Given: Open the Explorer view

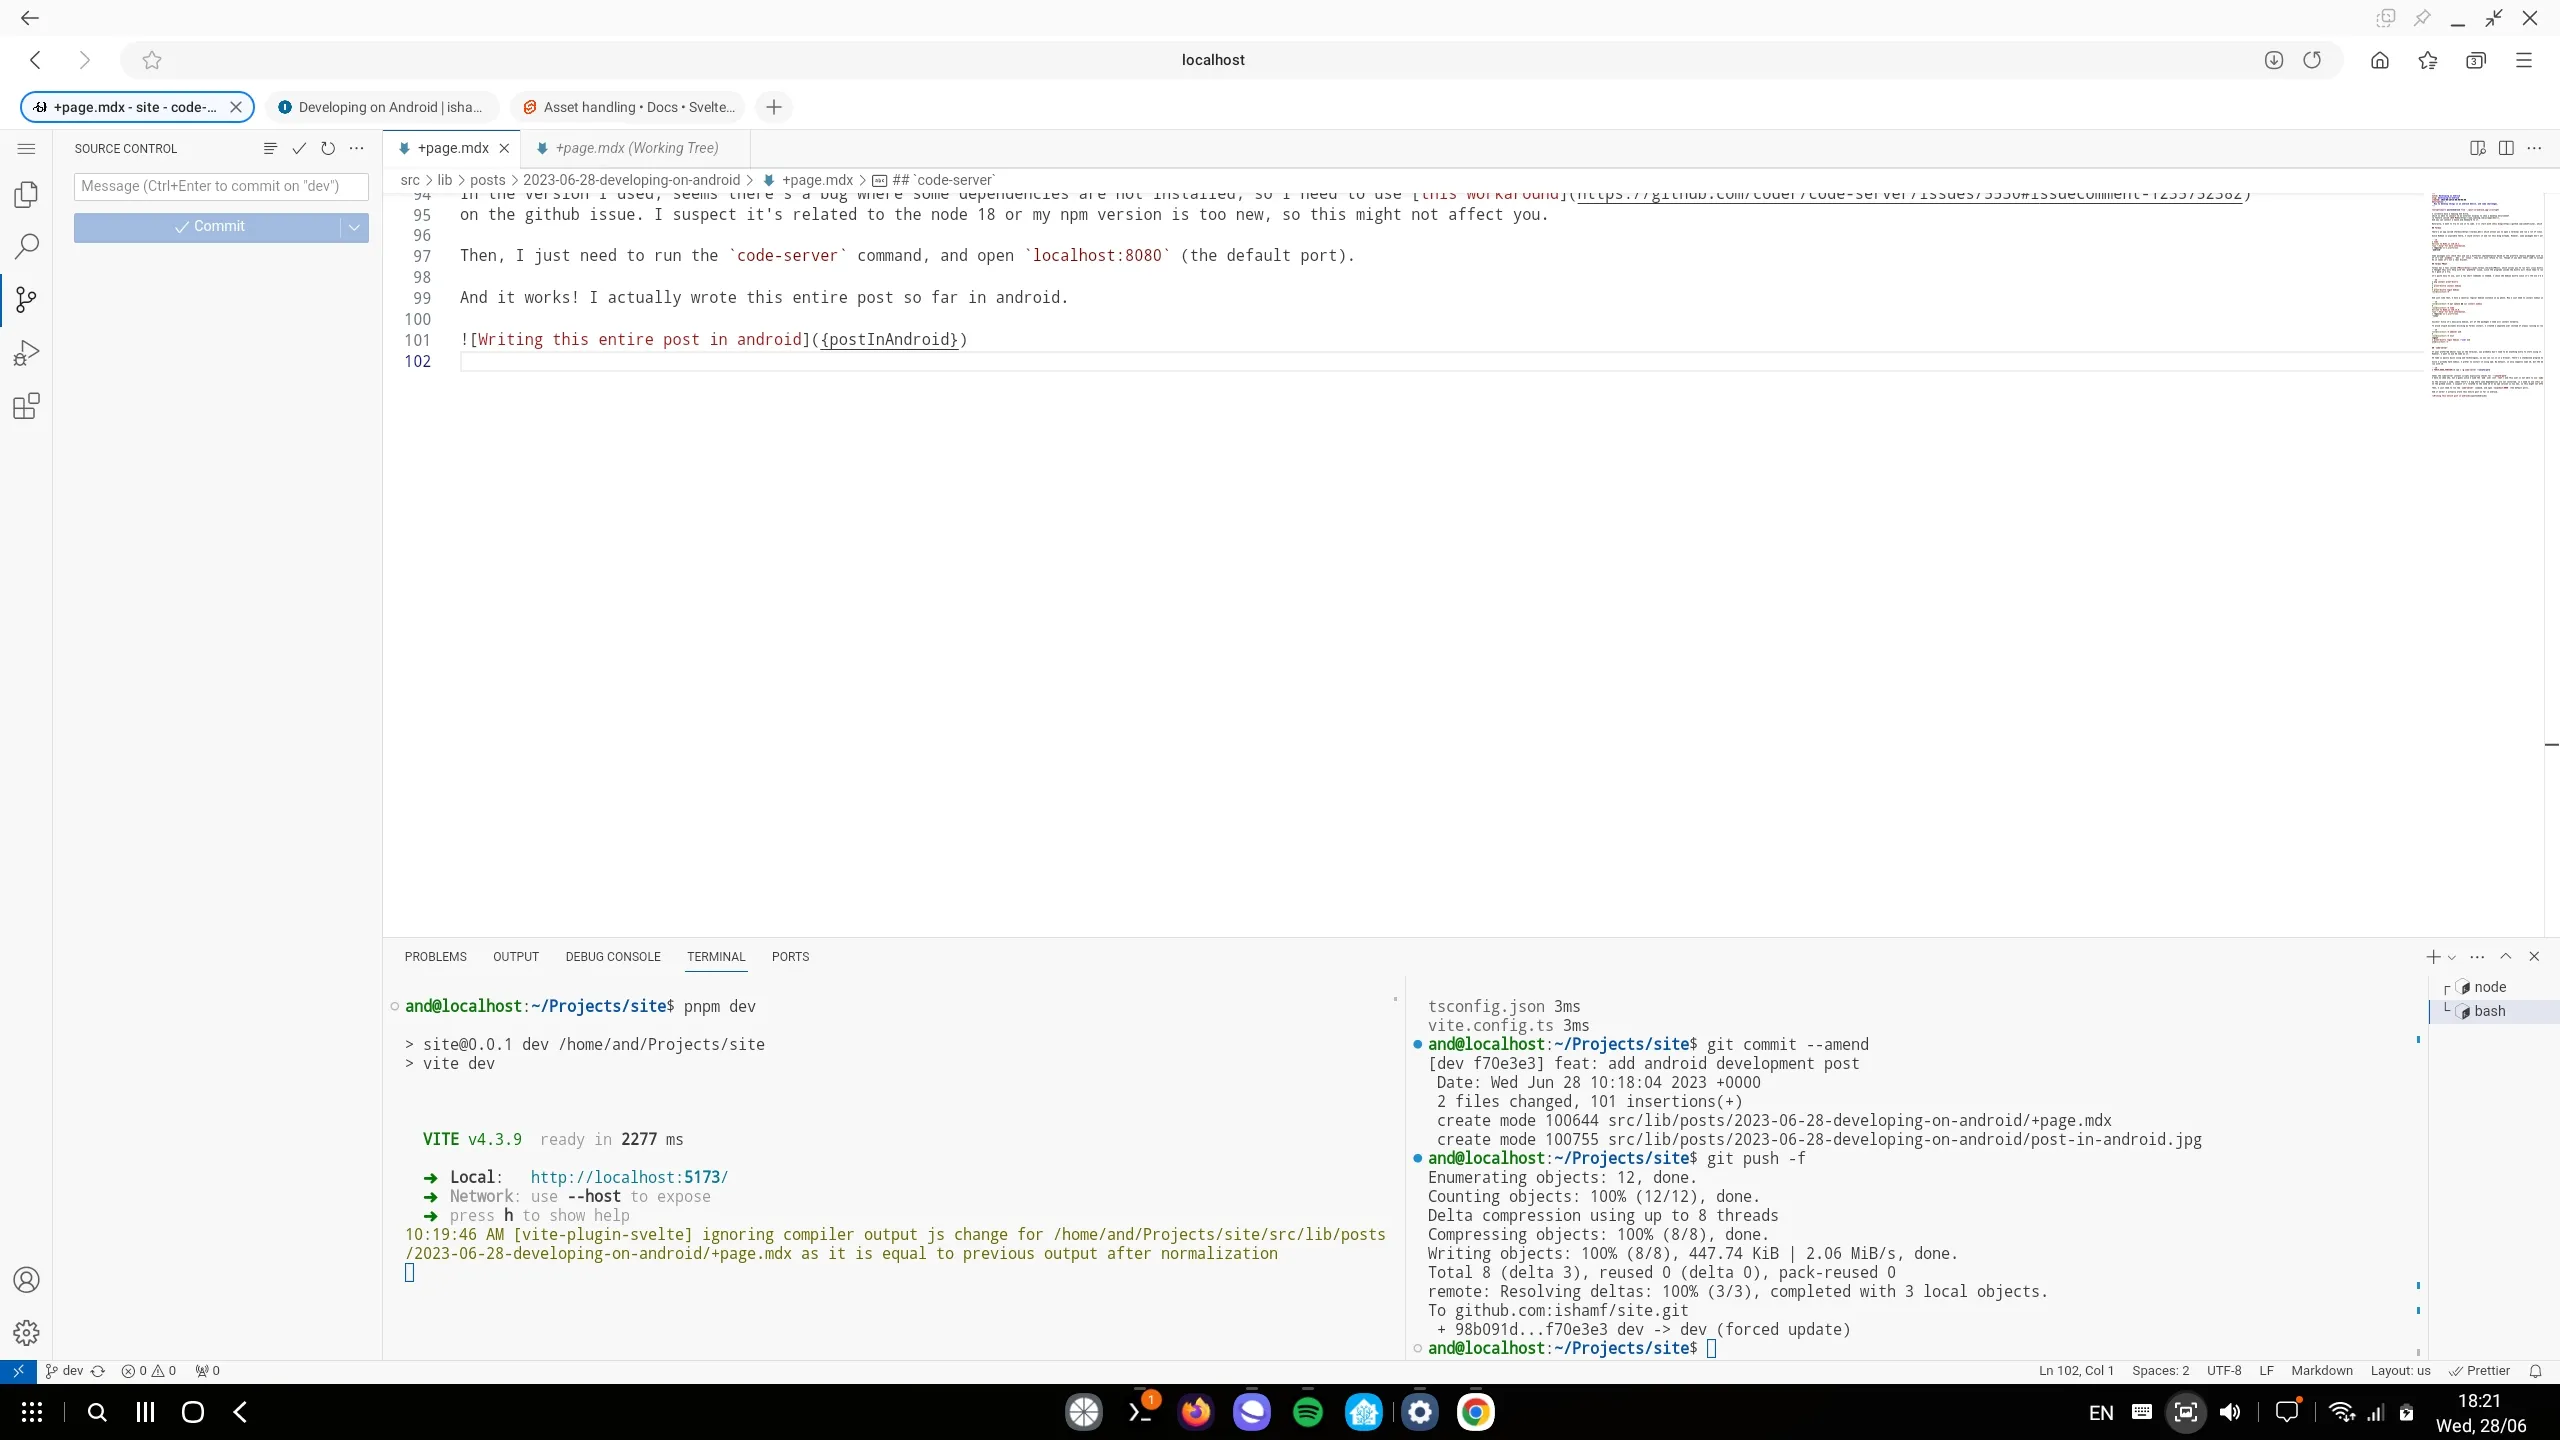Looking at the screenshot, I should click(x=26, y=194).
